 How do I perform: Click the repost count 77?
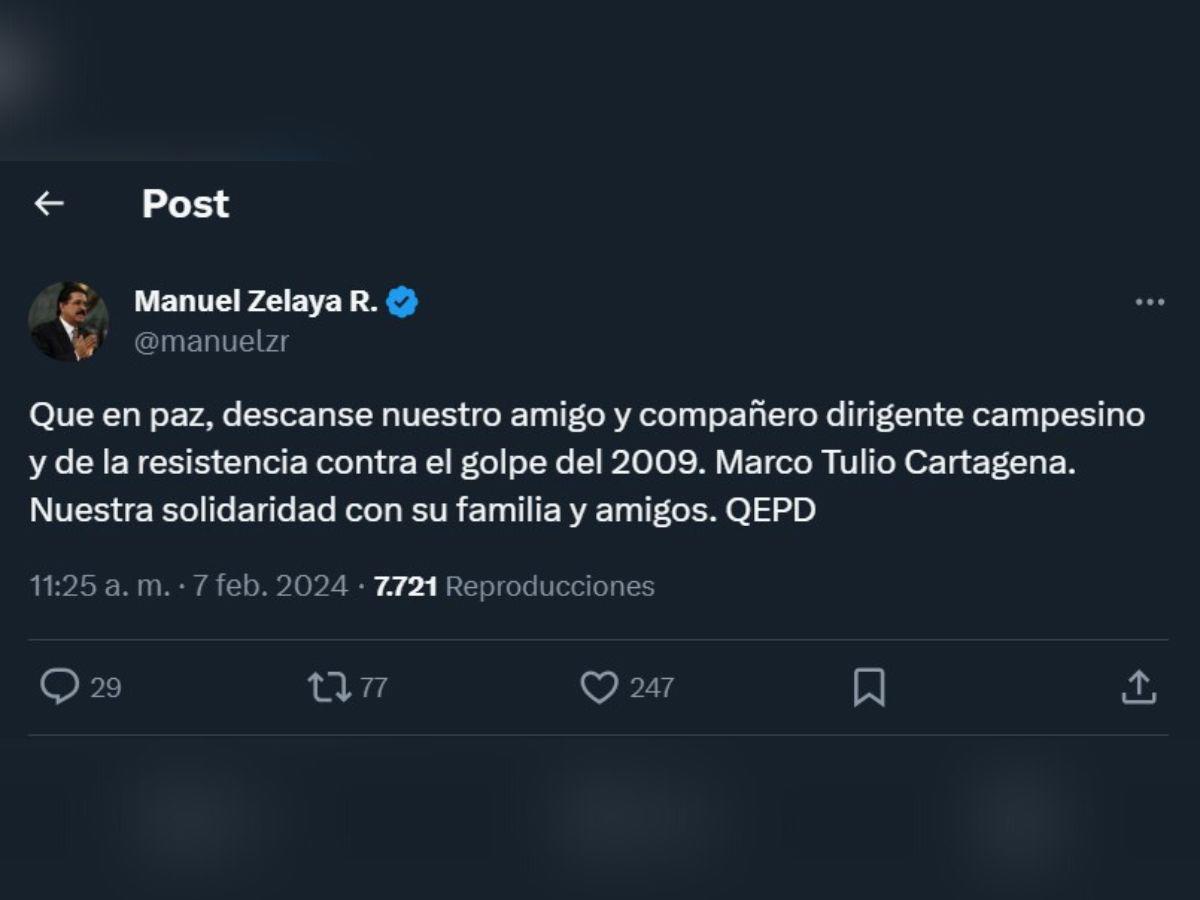pos(373,688)
